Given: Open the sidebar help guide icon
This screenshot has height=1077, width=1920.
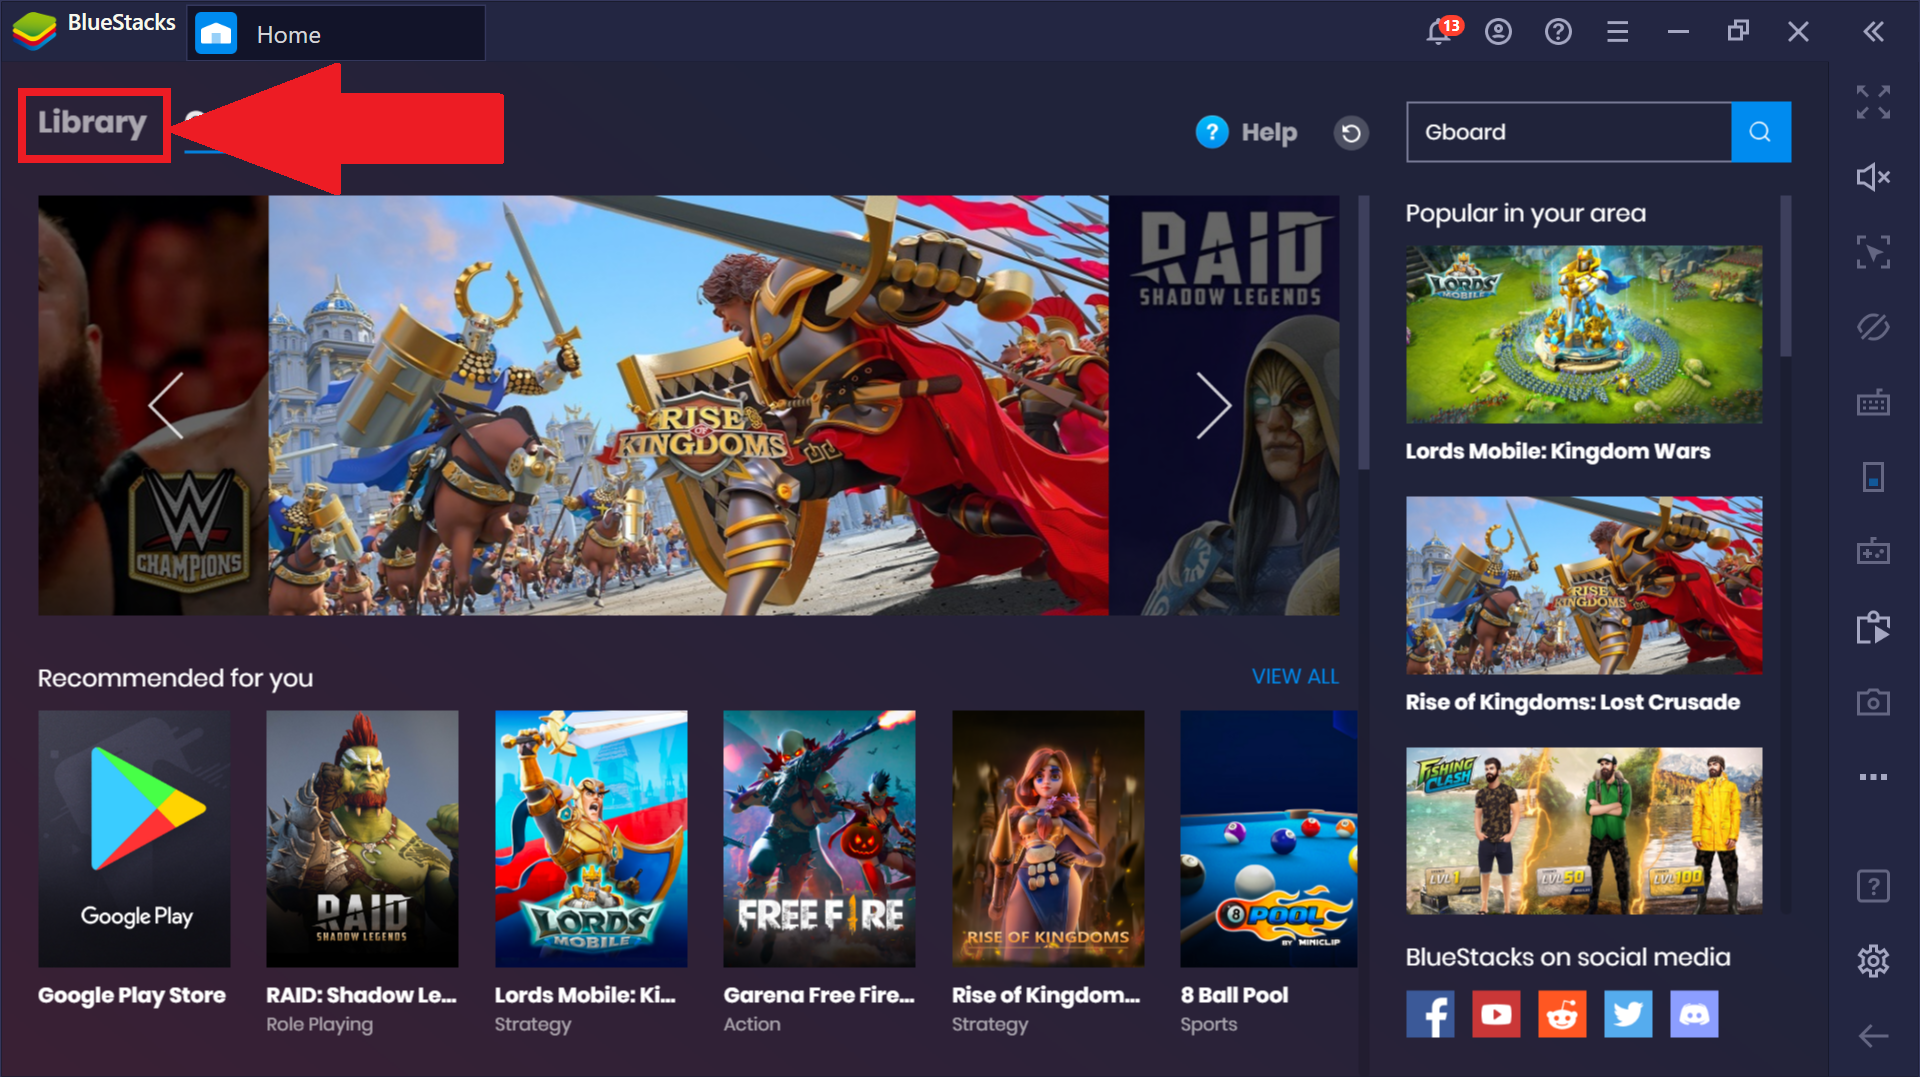Looking at the screenshot, I should 1873,886.
